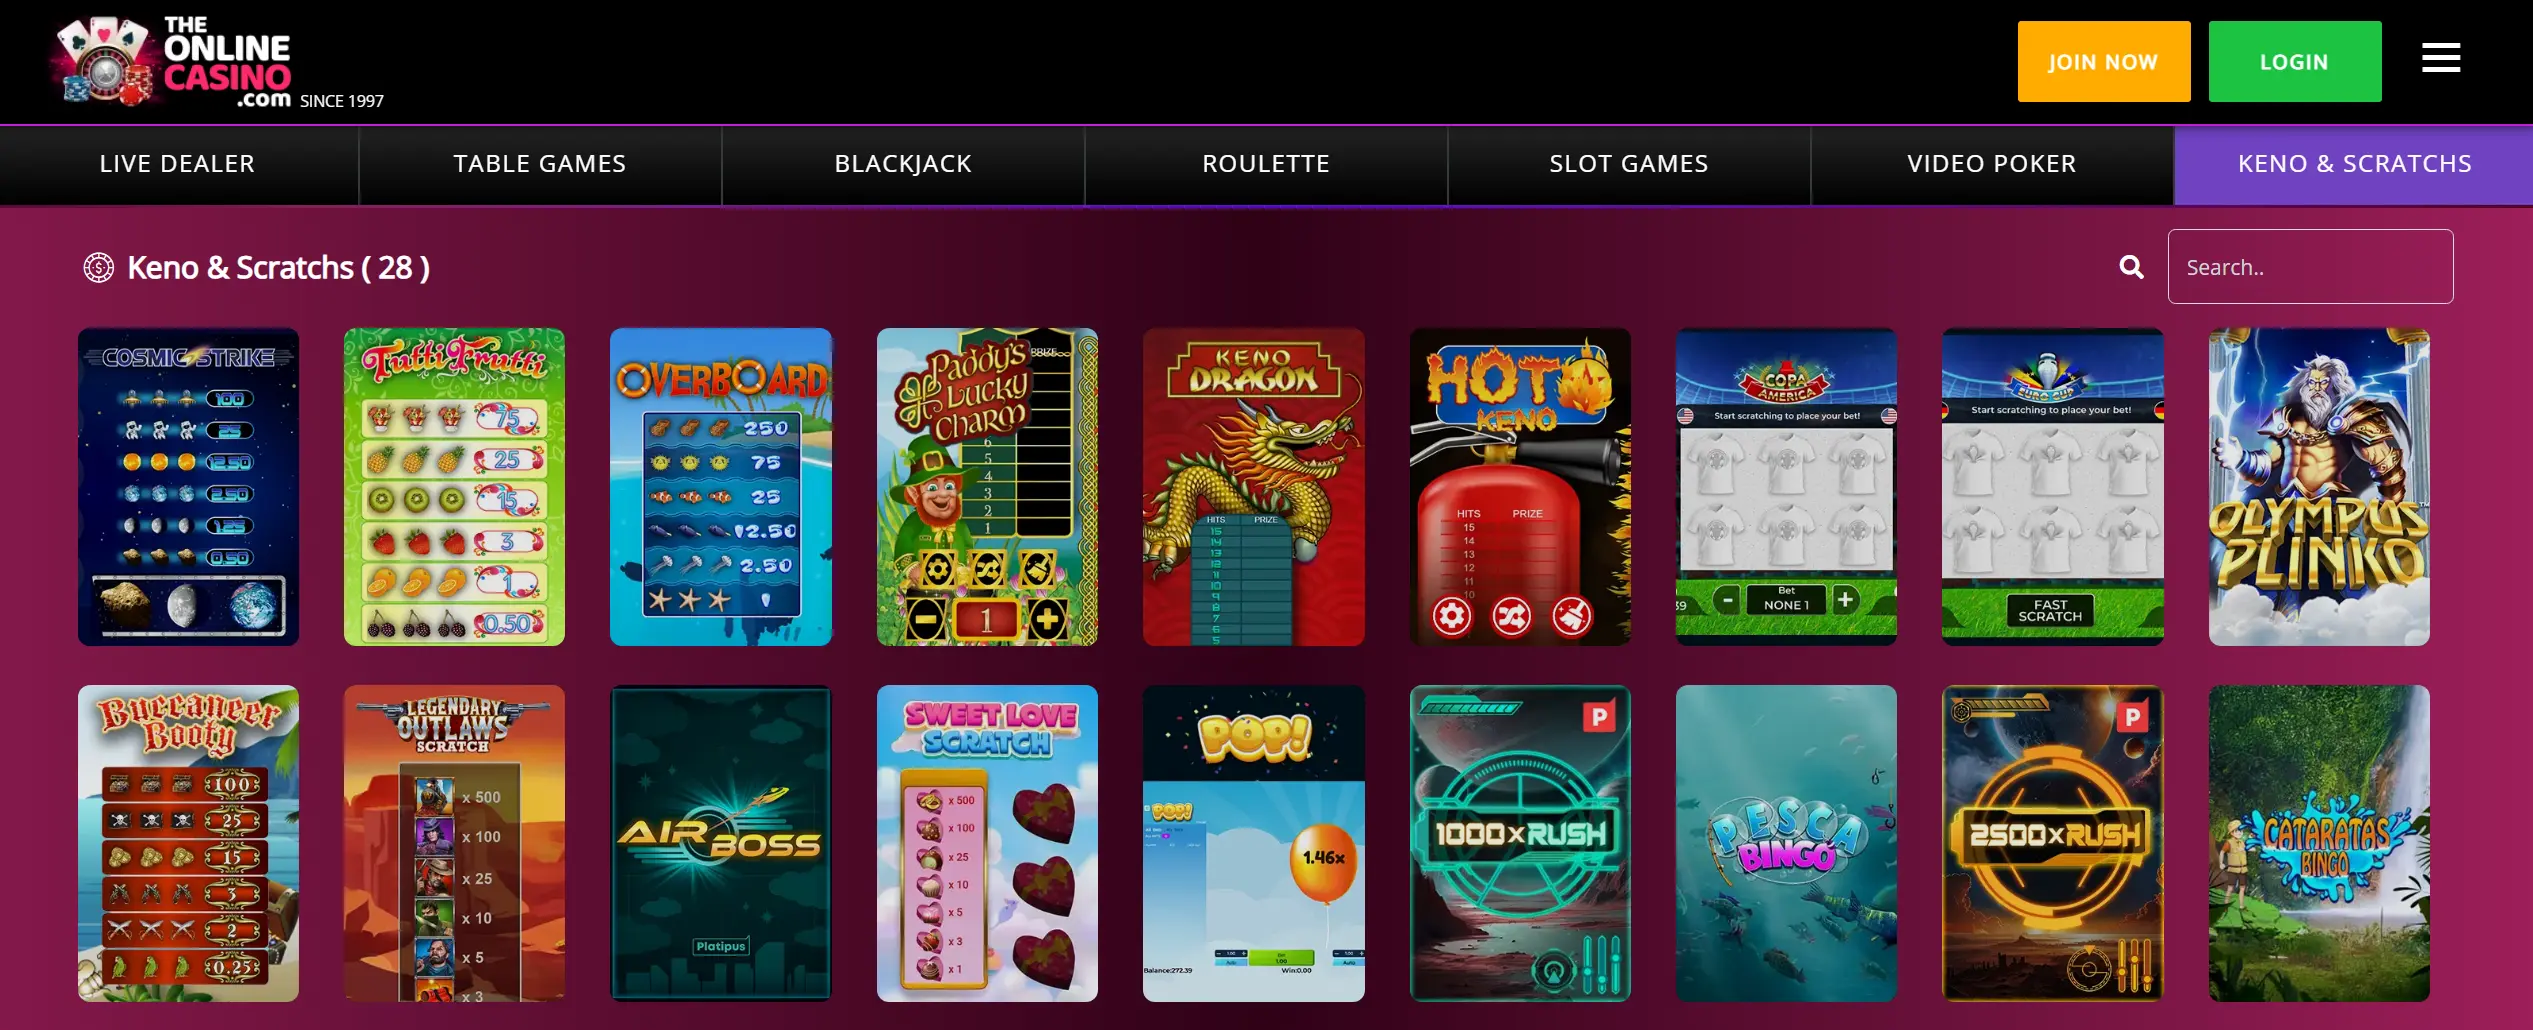Screen dimensions: 2533x1030
Task: Click the Join Now button
Action: (x=2104, y=61)
